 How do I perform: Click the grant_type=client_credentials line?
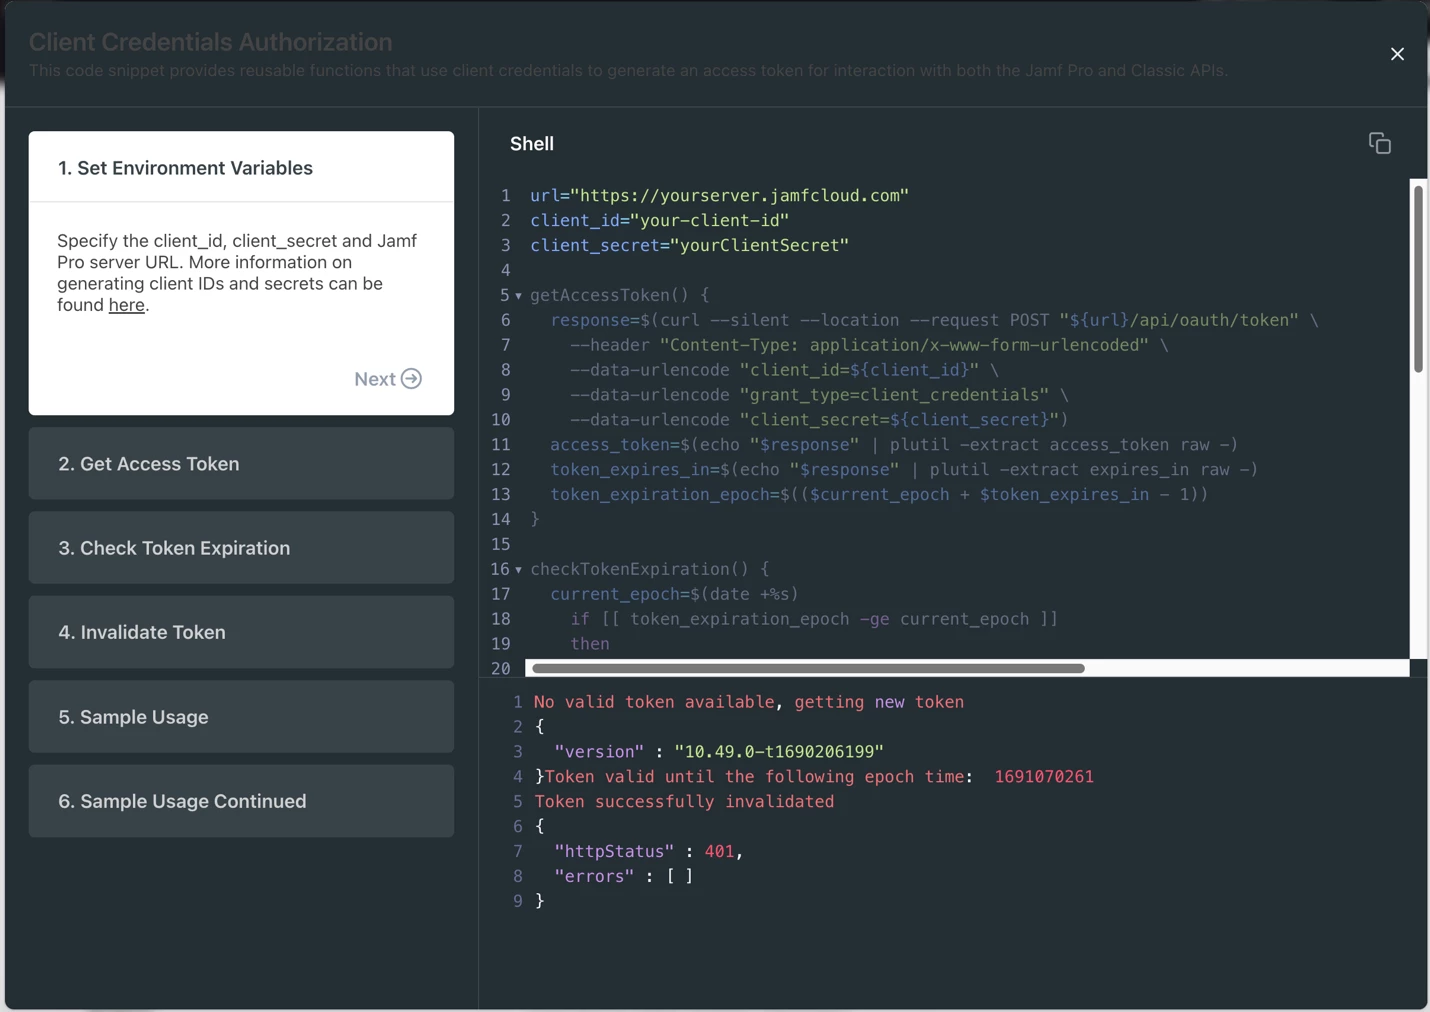pyautogui.click(x=819, y=395)
